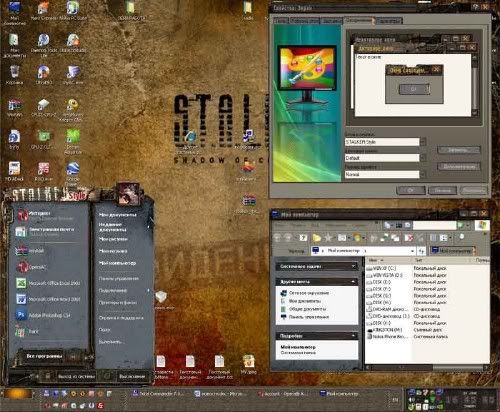Open Окна и кнопки style dropdown

[423, 142]
